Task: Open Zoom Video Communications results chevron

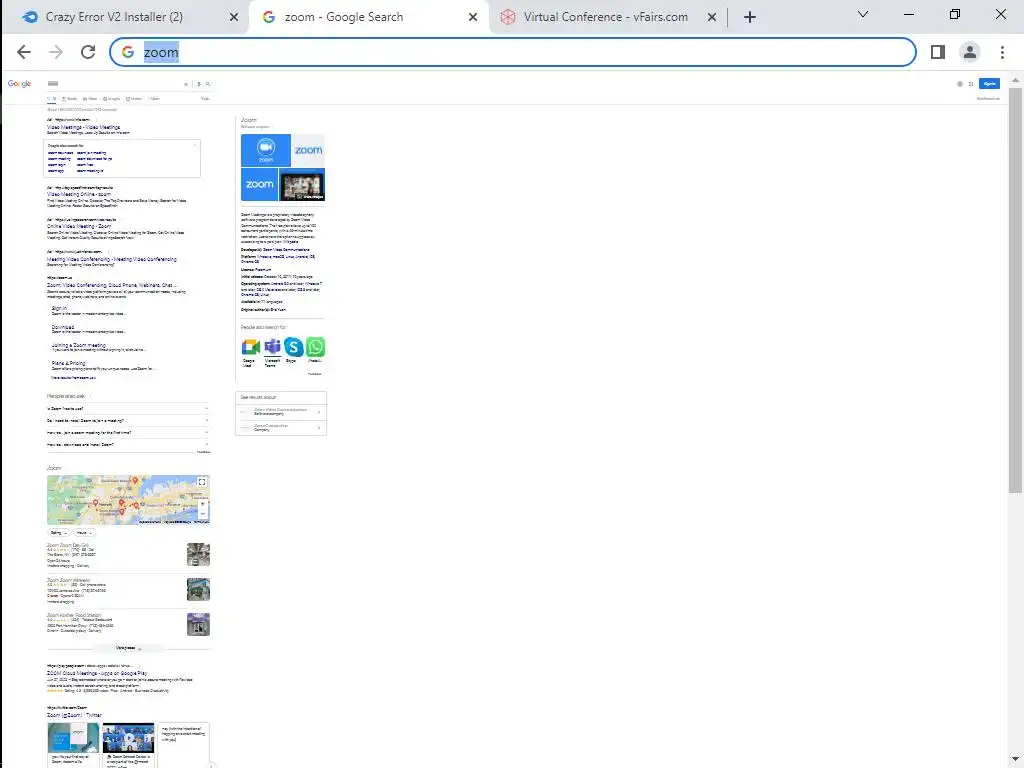Action: (319, 411)
